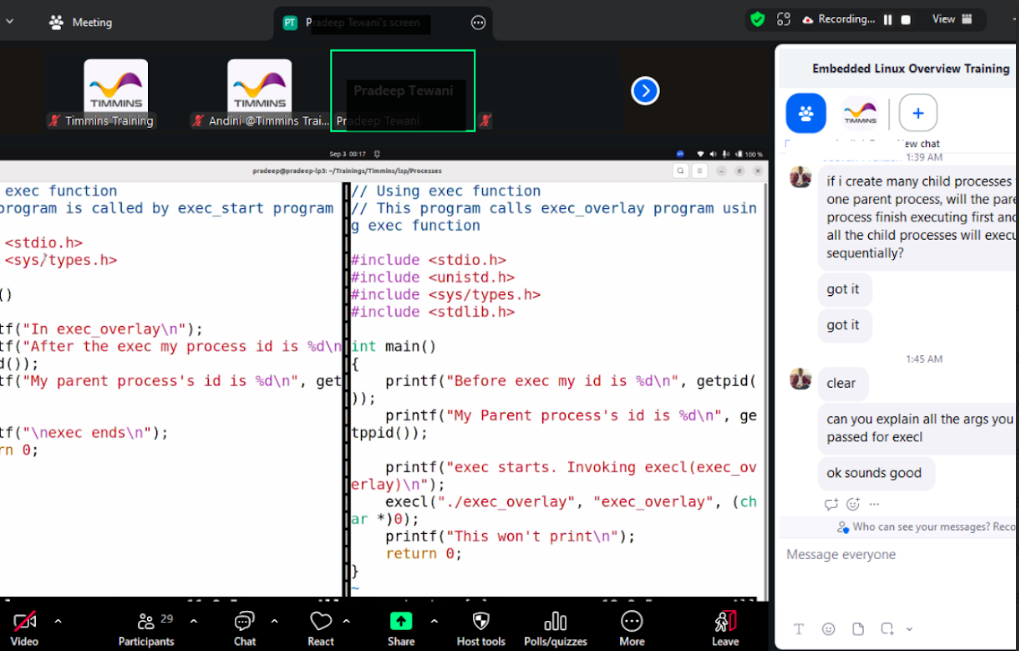The width and height of the screenshot is (1019, 651).
Task: Open the View layout menu
Action: click(x=952, y=19)
